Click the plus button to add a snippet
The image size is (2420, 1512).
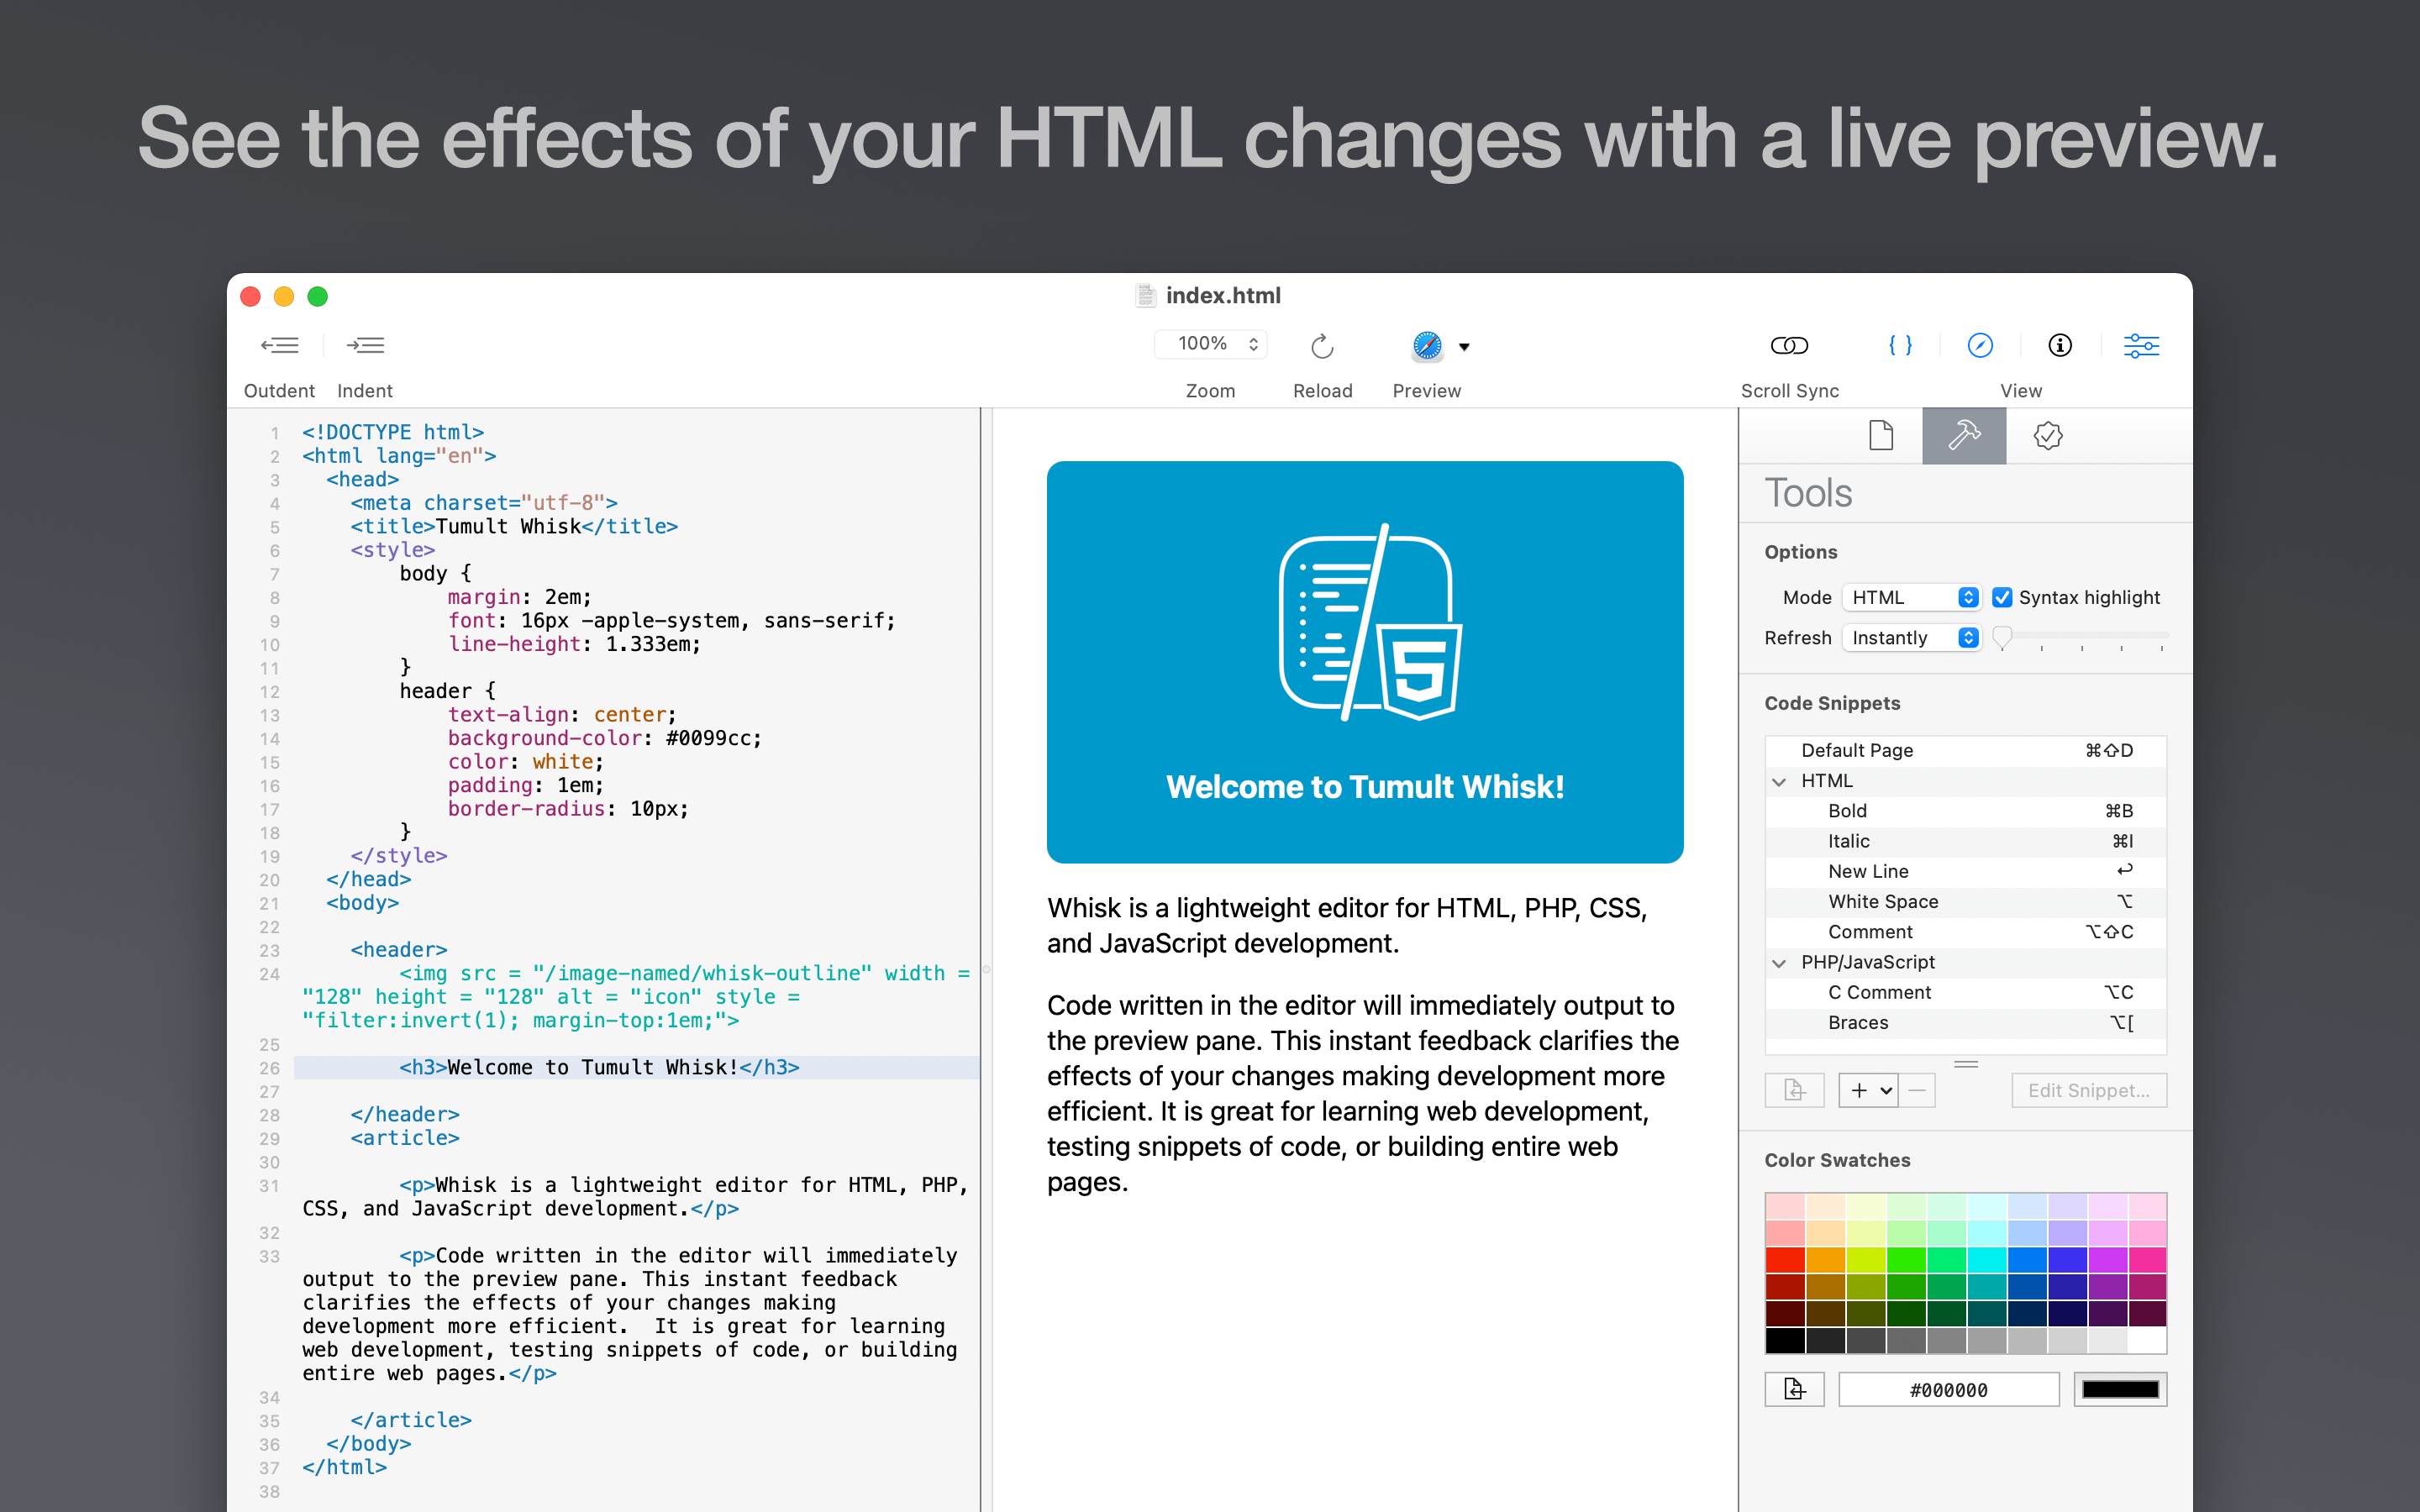1858,1090
